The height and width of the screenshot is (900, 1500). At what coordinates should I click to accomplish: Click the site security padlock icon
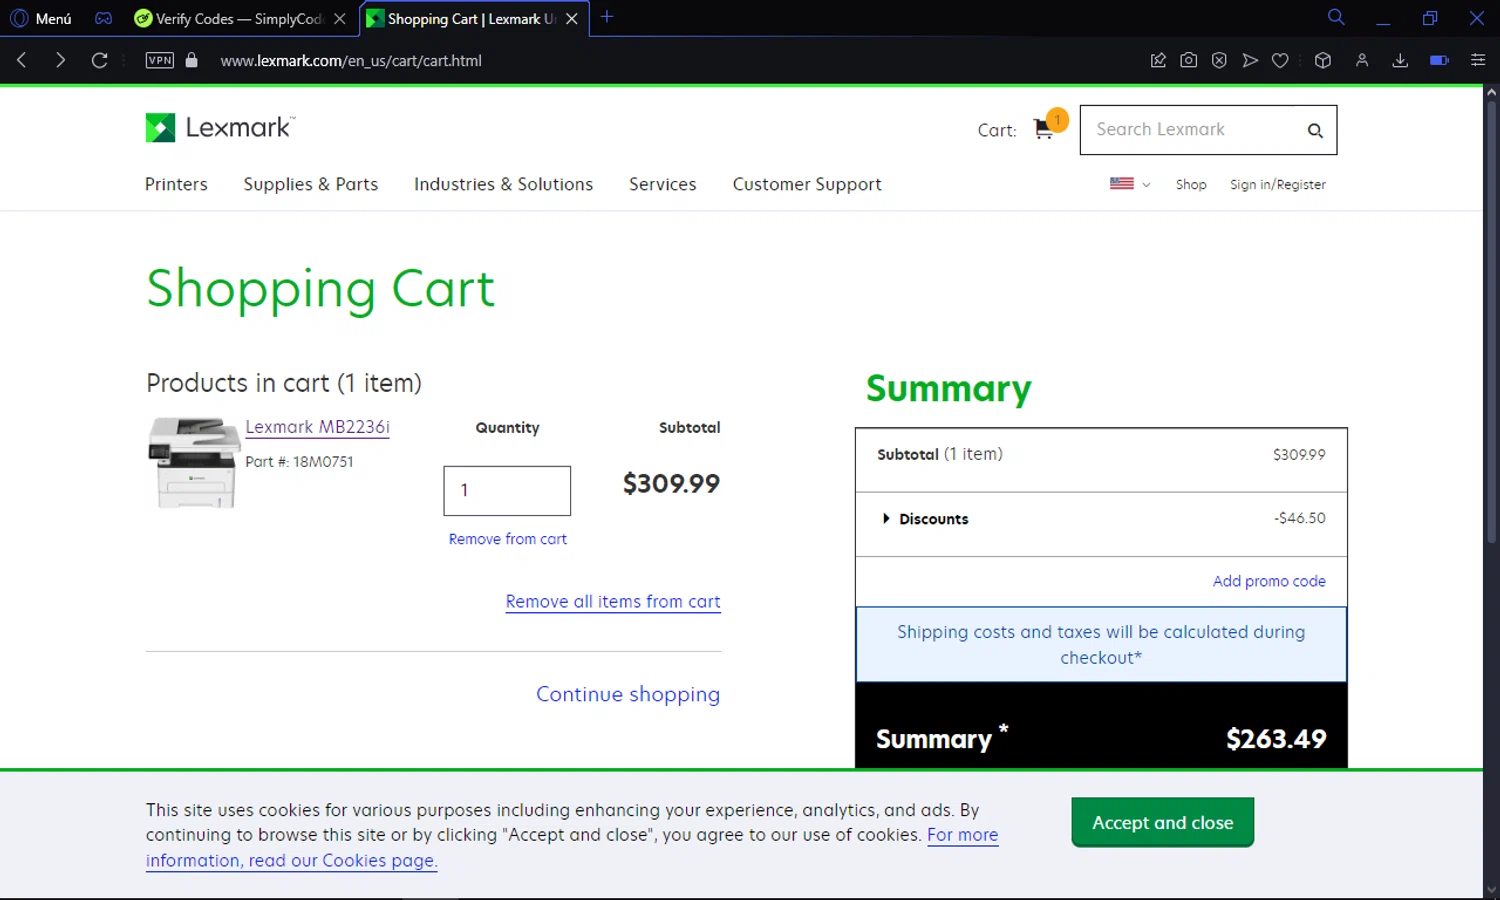(x=192, y=60)
